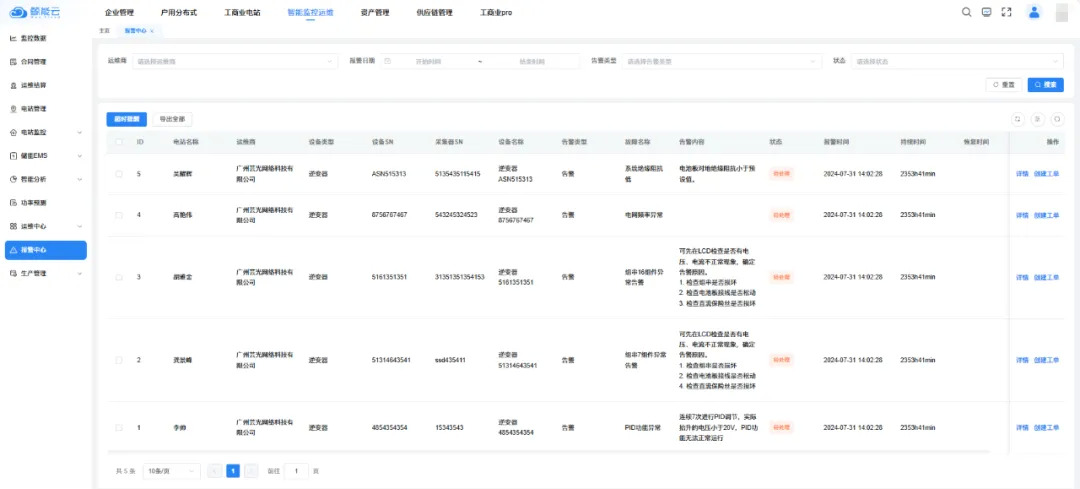Select the checkbox for row ID 5
The image size is (1080, 489).
(x=119, y=174)
